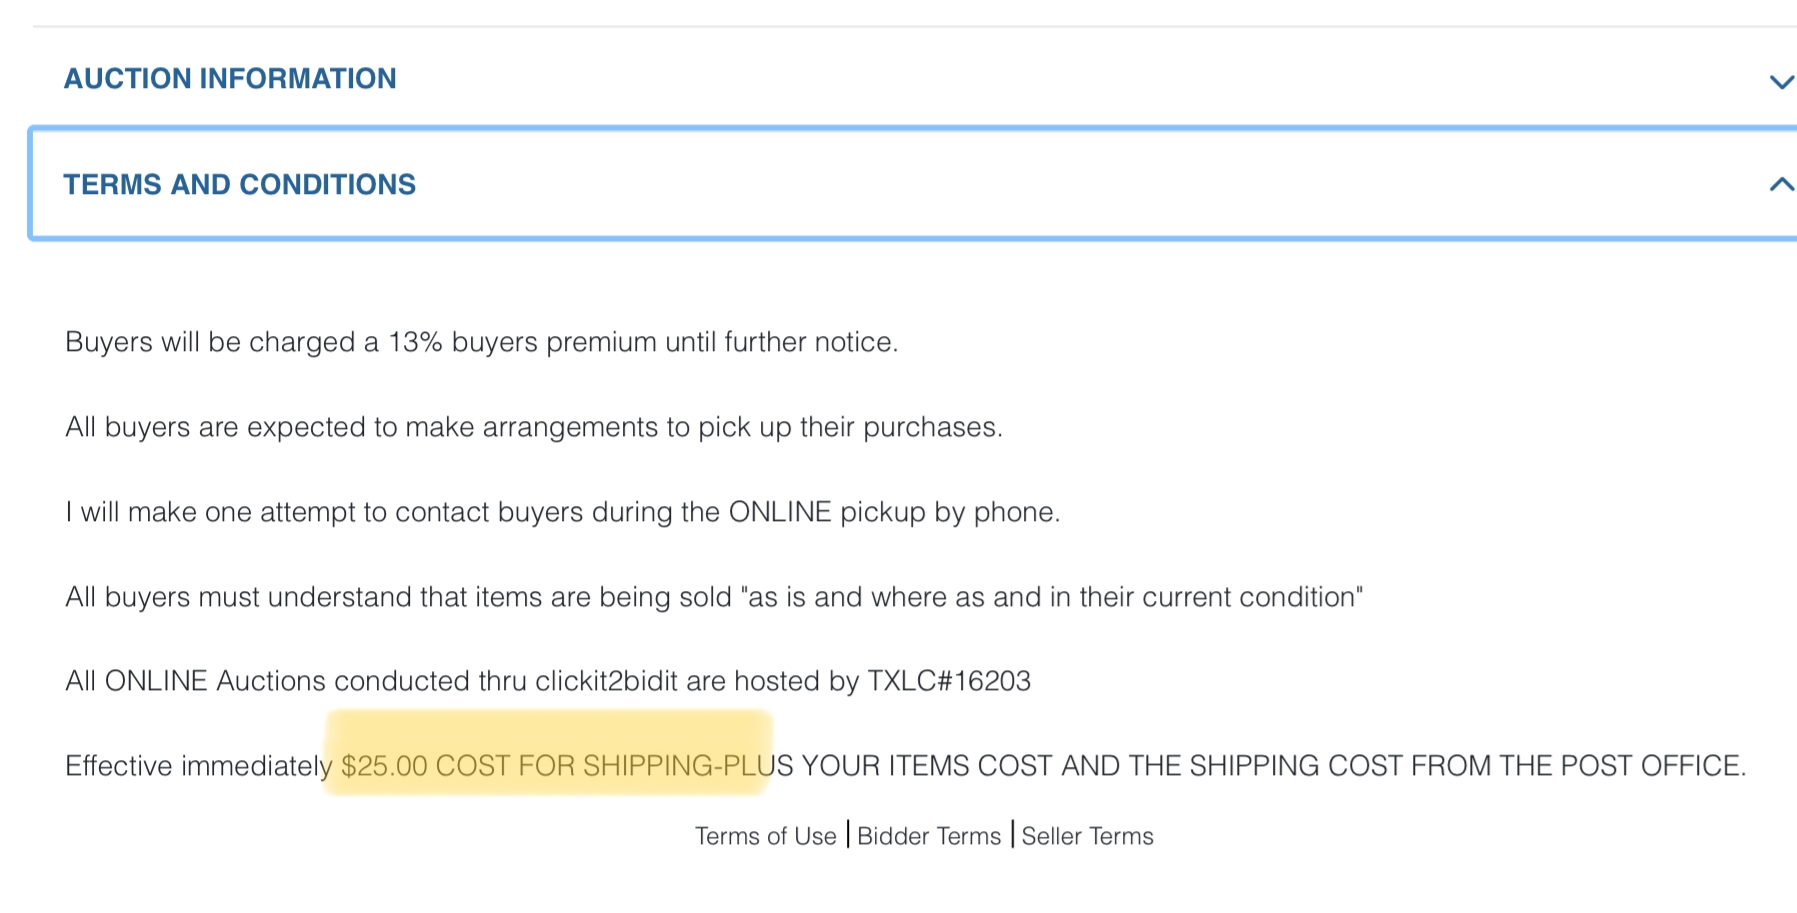Collapse the Terms and Conditions chevron arrow
The height and width of the screenshot is (913, 1797).
[1780, 184]
